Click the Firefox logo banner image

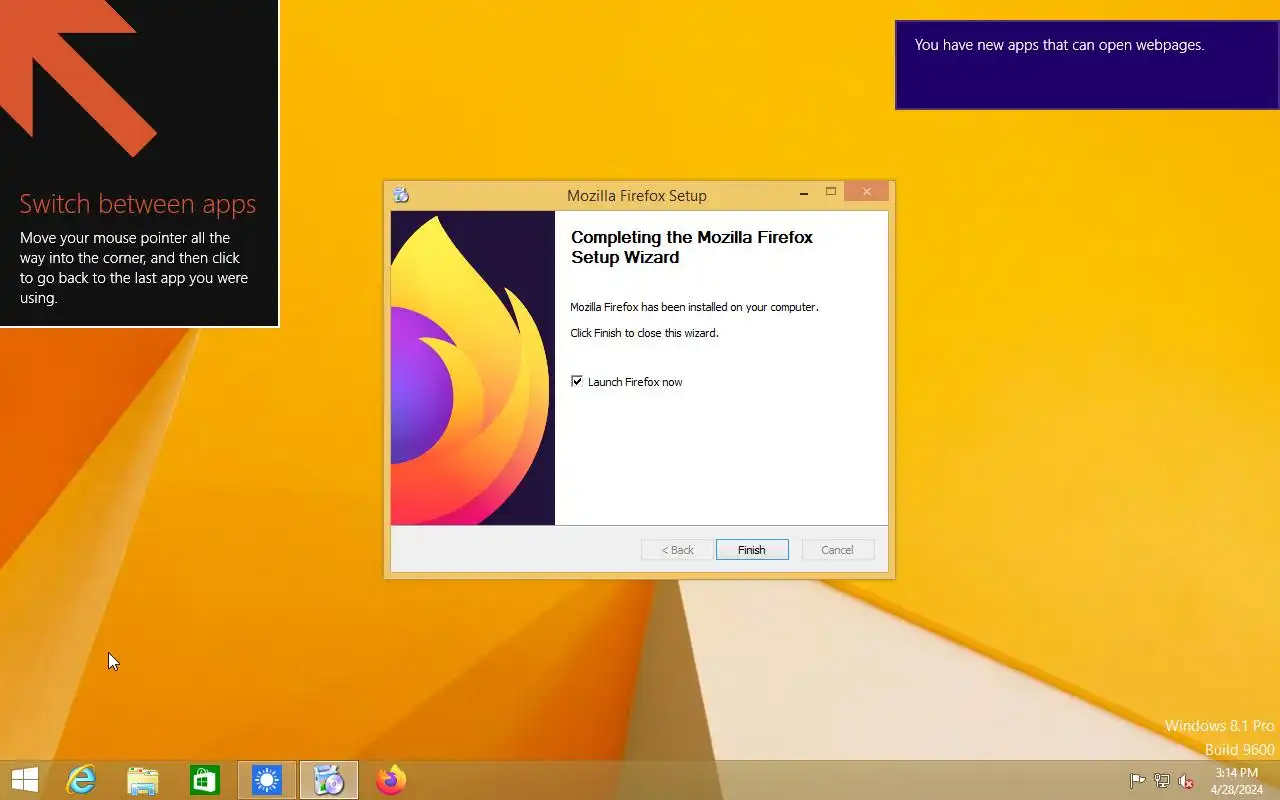pos(473,368)
